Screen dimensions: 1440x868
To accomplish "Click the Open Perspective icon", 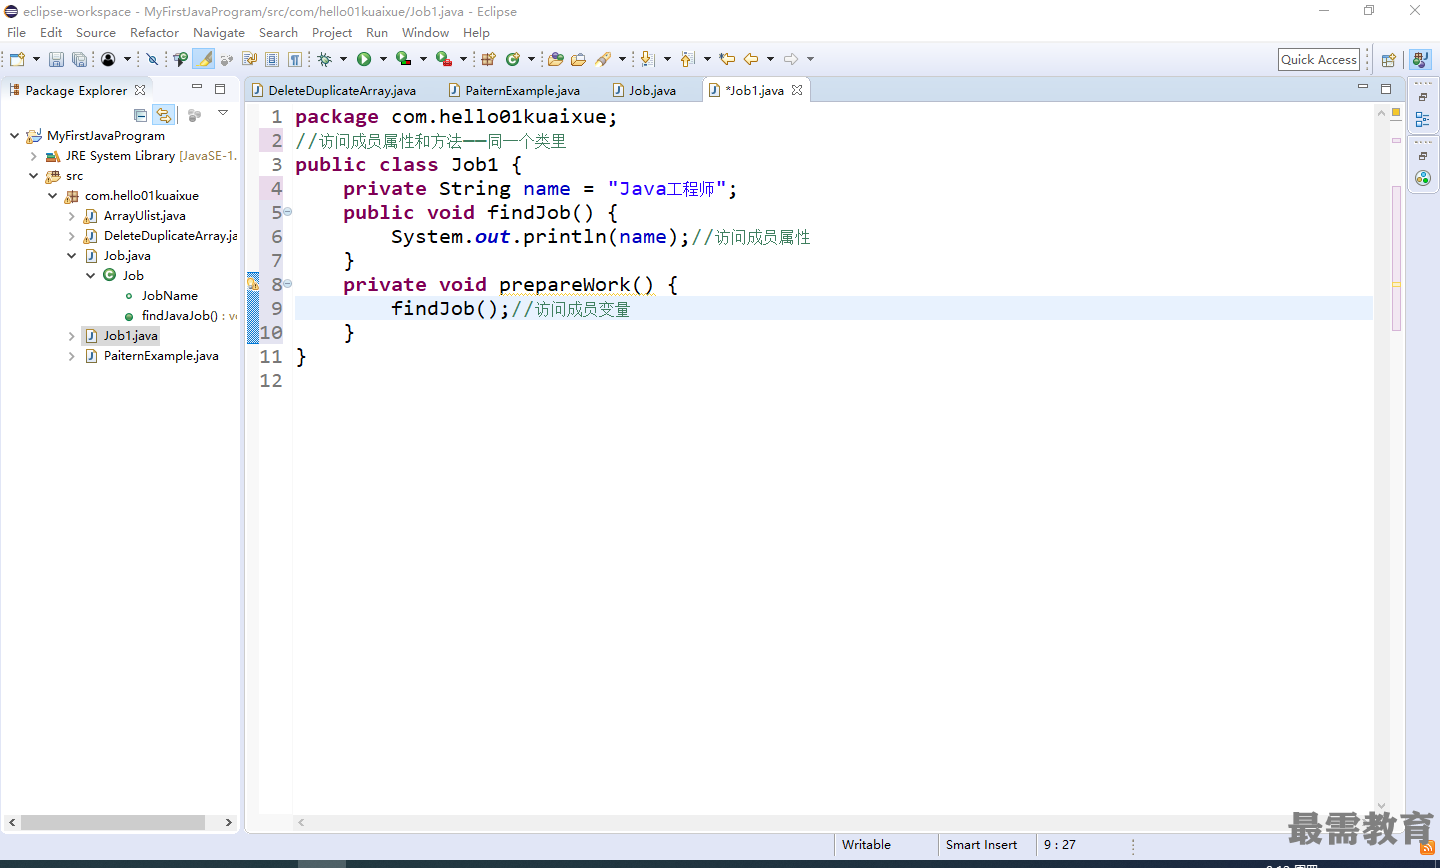I will tap(1388, 60).
